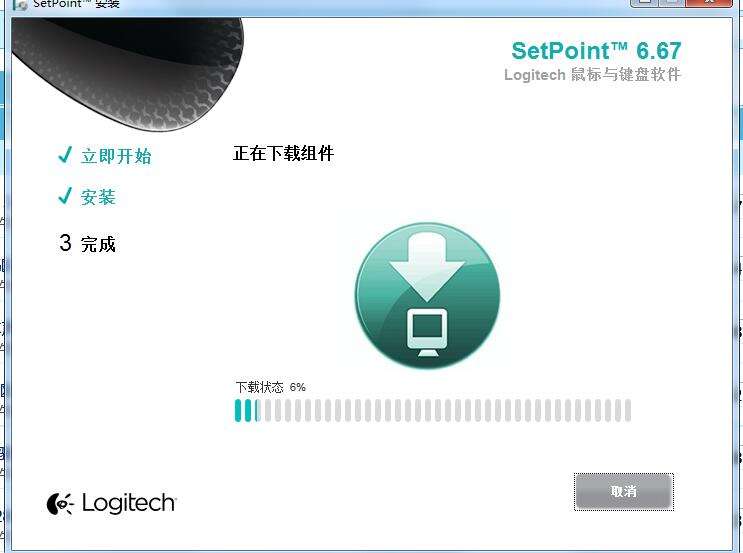Click the checkmark next to 立即开始
The height and width of the screenshot is (553, 743).
click(64, 154)
